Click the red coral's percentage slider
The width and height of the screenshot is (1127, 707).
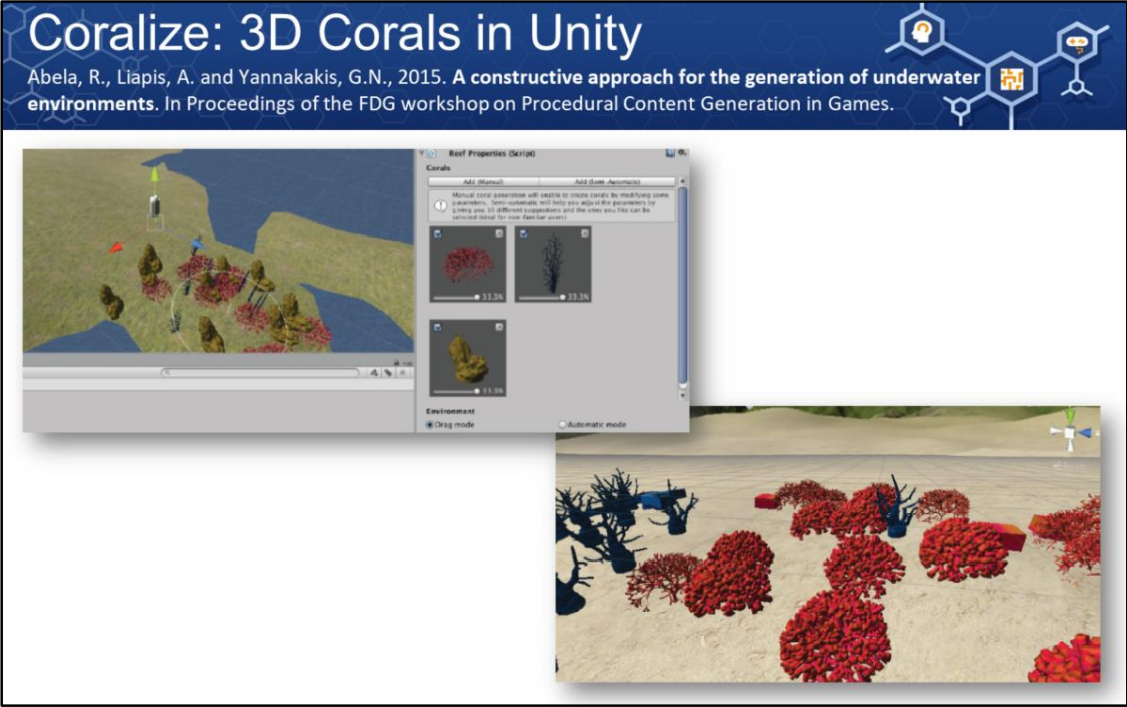(x=456, y=297)
